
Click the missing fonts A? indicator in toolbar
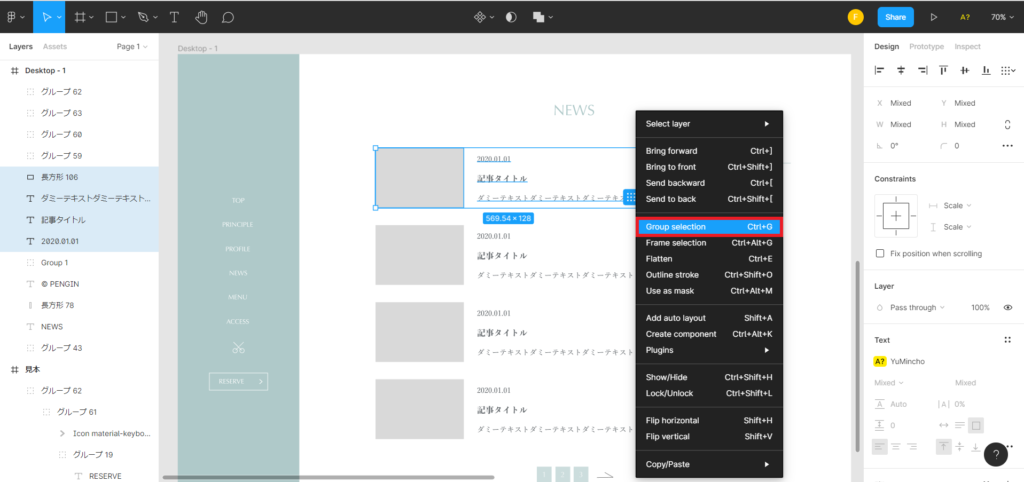click(x=965, y=18)
